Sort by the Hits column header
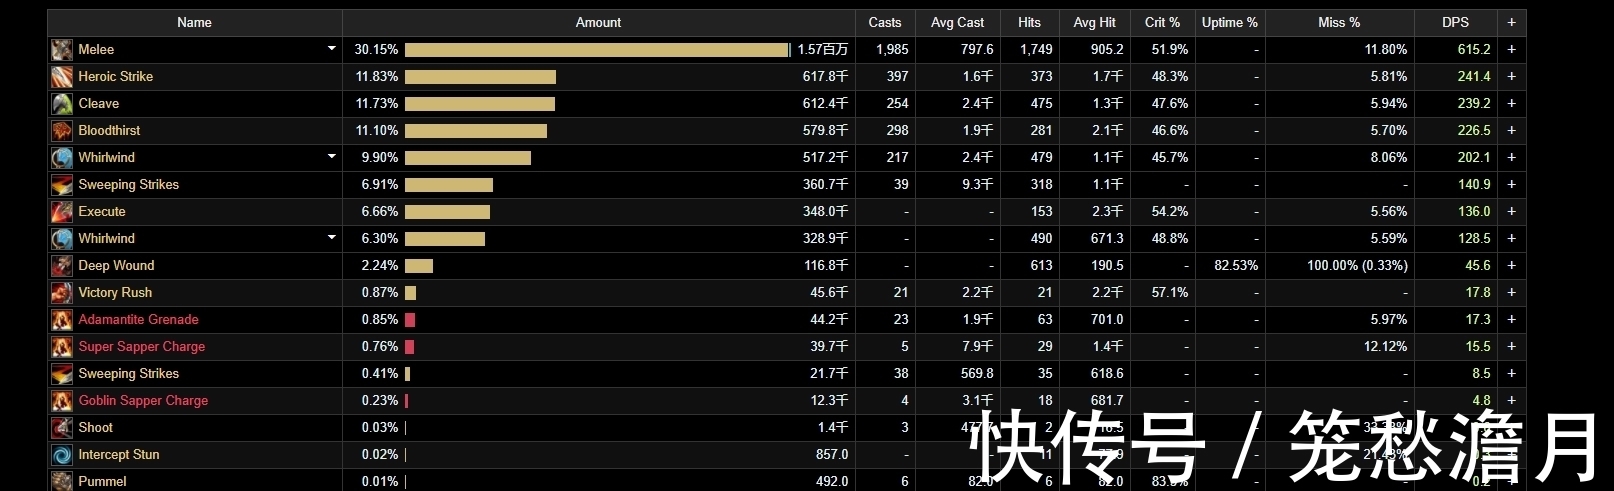 click(1029, 22)
